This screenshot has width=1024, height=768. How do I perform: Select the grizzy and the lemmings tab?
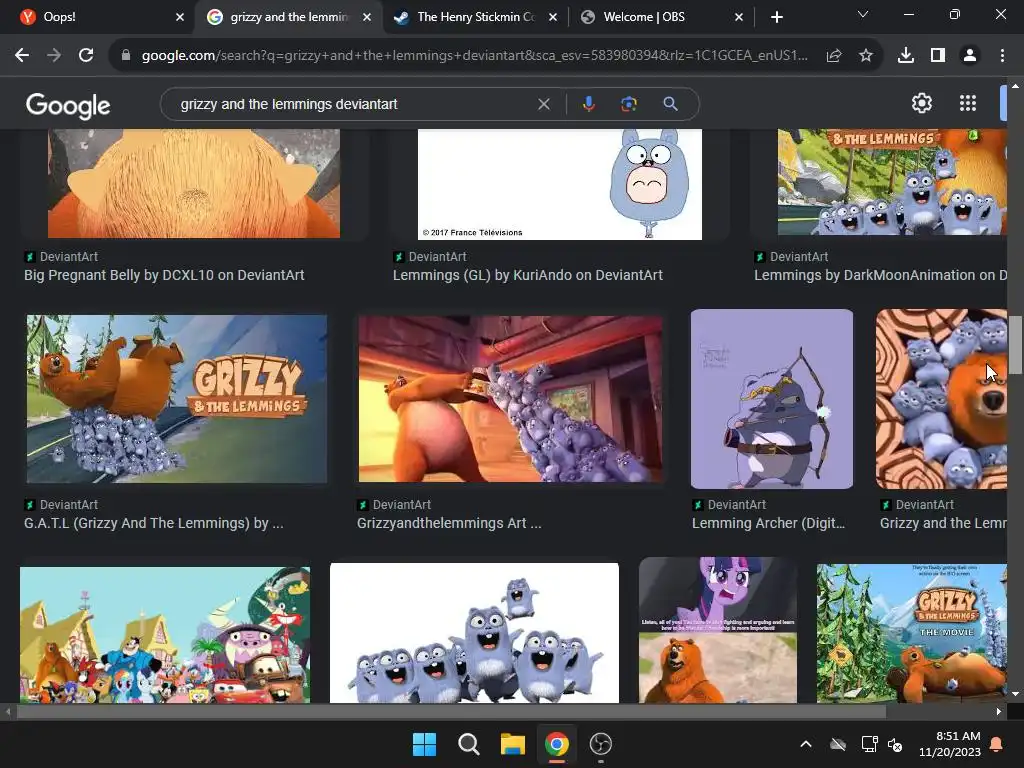coord(289,17)
